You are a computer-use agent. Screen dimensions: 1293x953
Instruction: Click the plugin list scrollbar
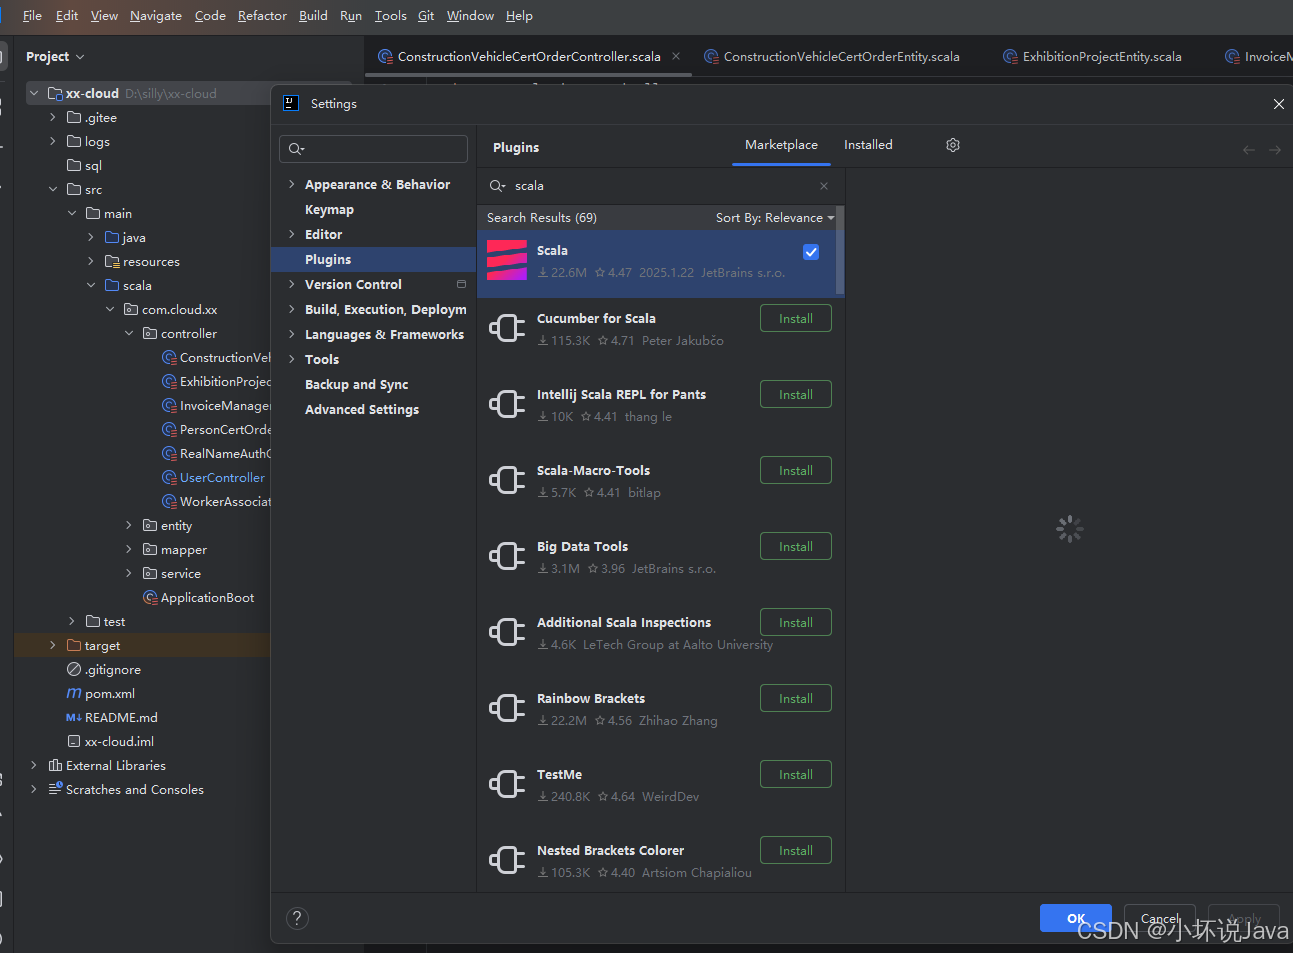pos(840,251)
